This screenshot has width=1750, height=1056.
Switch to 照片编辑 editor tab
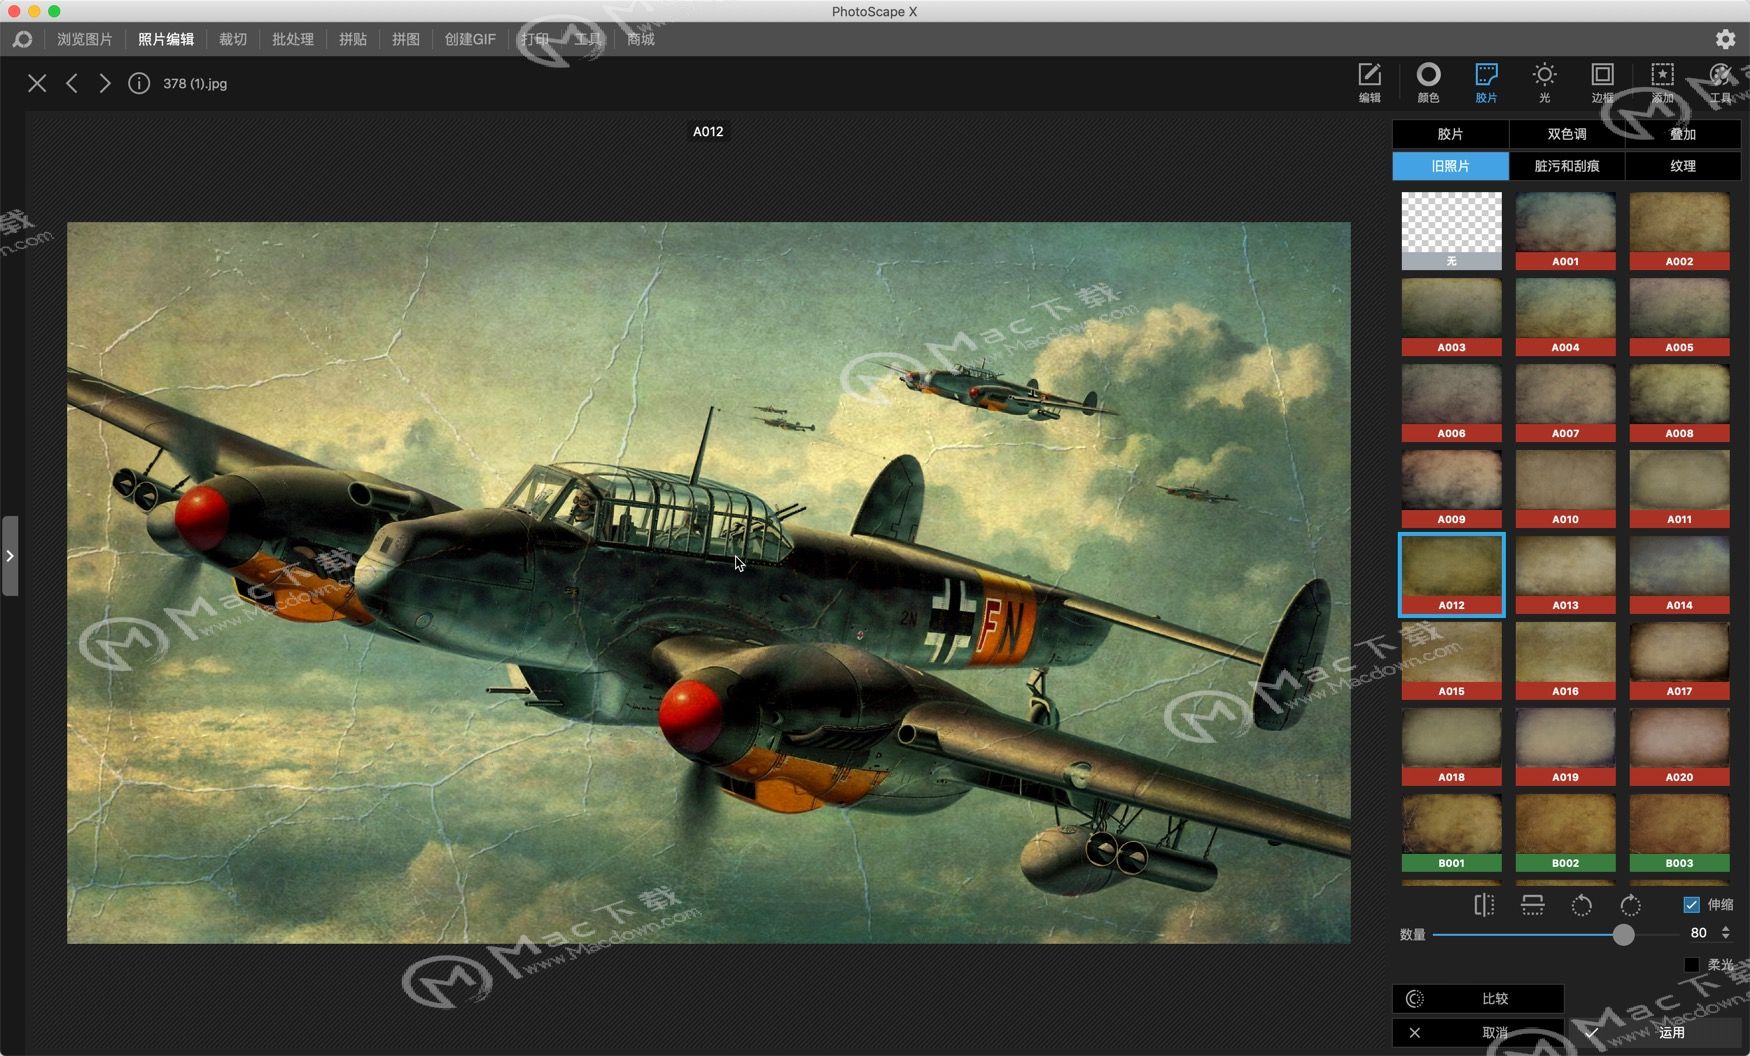(166, 39)
